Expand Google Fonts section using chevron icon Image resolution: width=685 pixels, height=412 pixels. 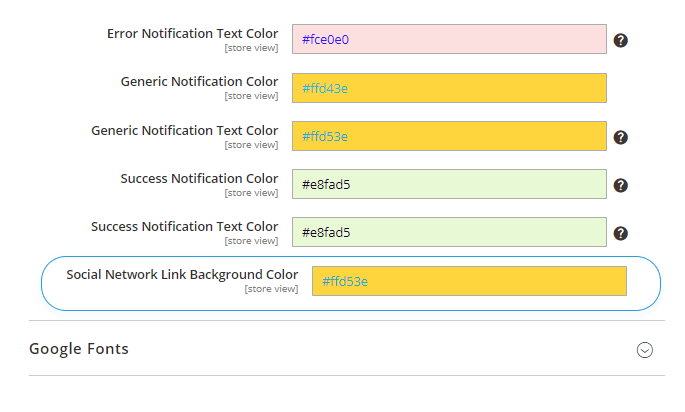click(x=645, y=350)
